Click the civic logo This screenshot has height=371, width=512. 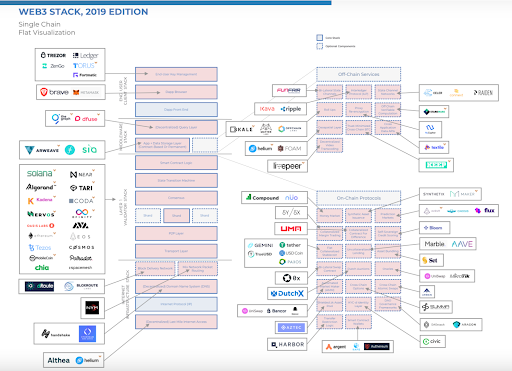(432, 341)
